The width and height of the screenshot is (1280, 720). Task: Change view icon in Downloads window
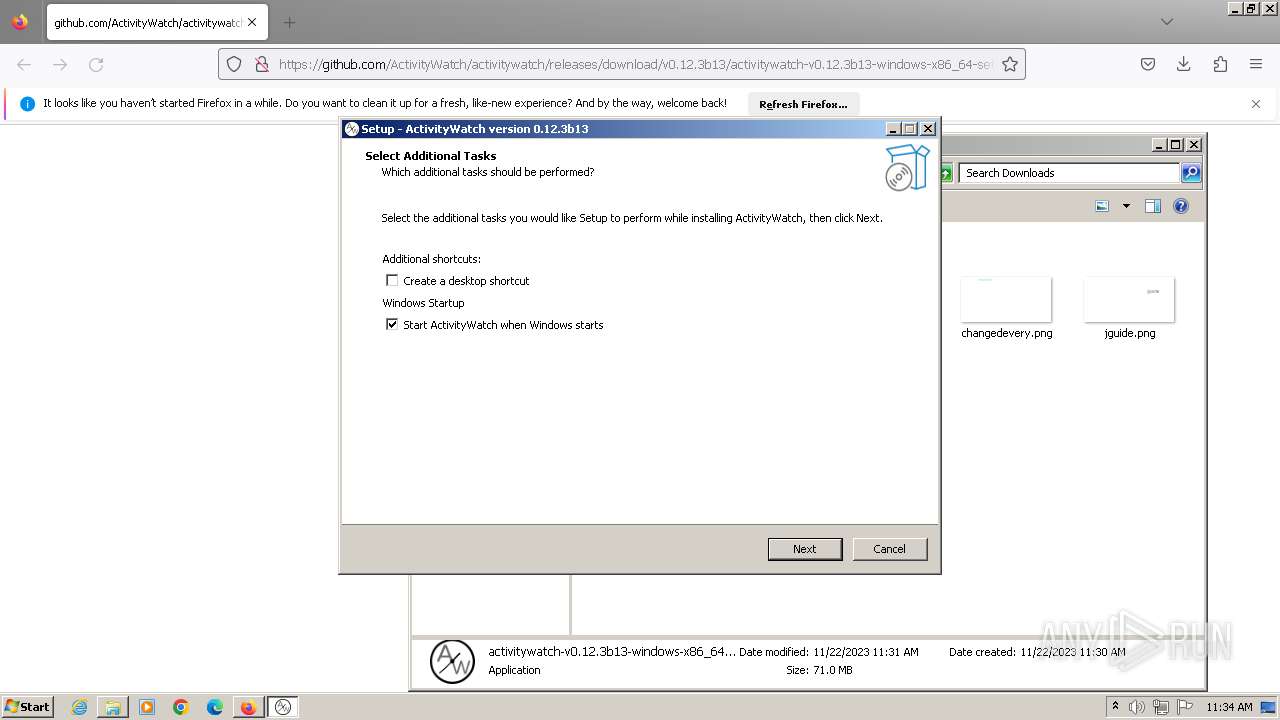1102,206
